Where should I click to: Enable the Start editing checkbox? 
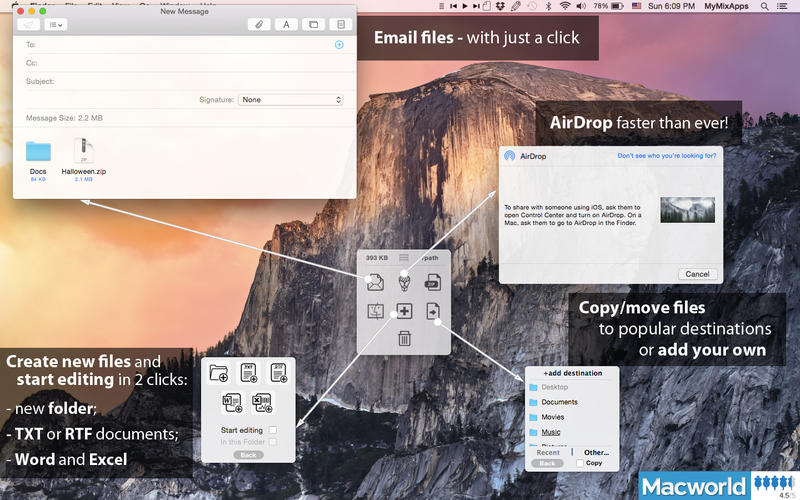coord(273,430)
